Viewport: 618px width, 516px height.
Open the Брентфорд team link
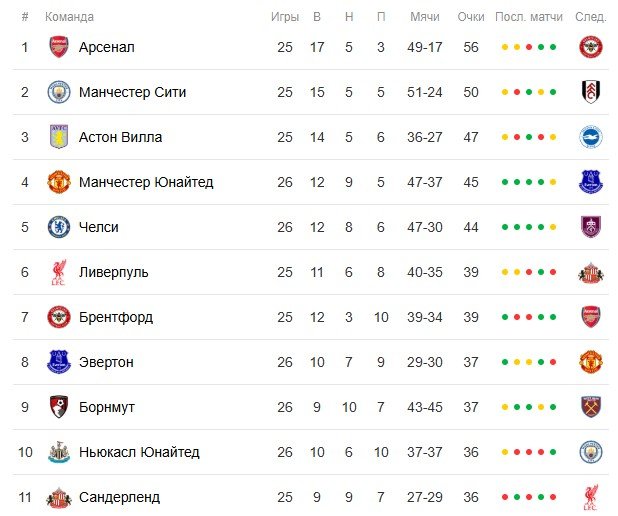click(x=116, y=317)
